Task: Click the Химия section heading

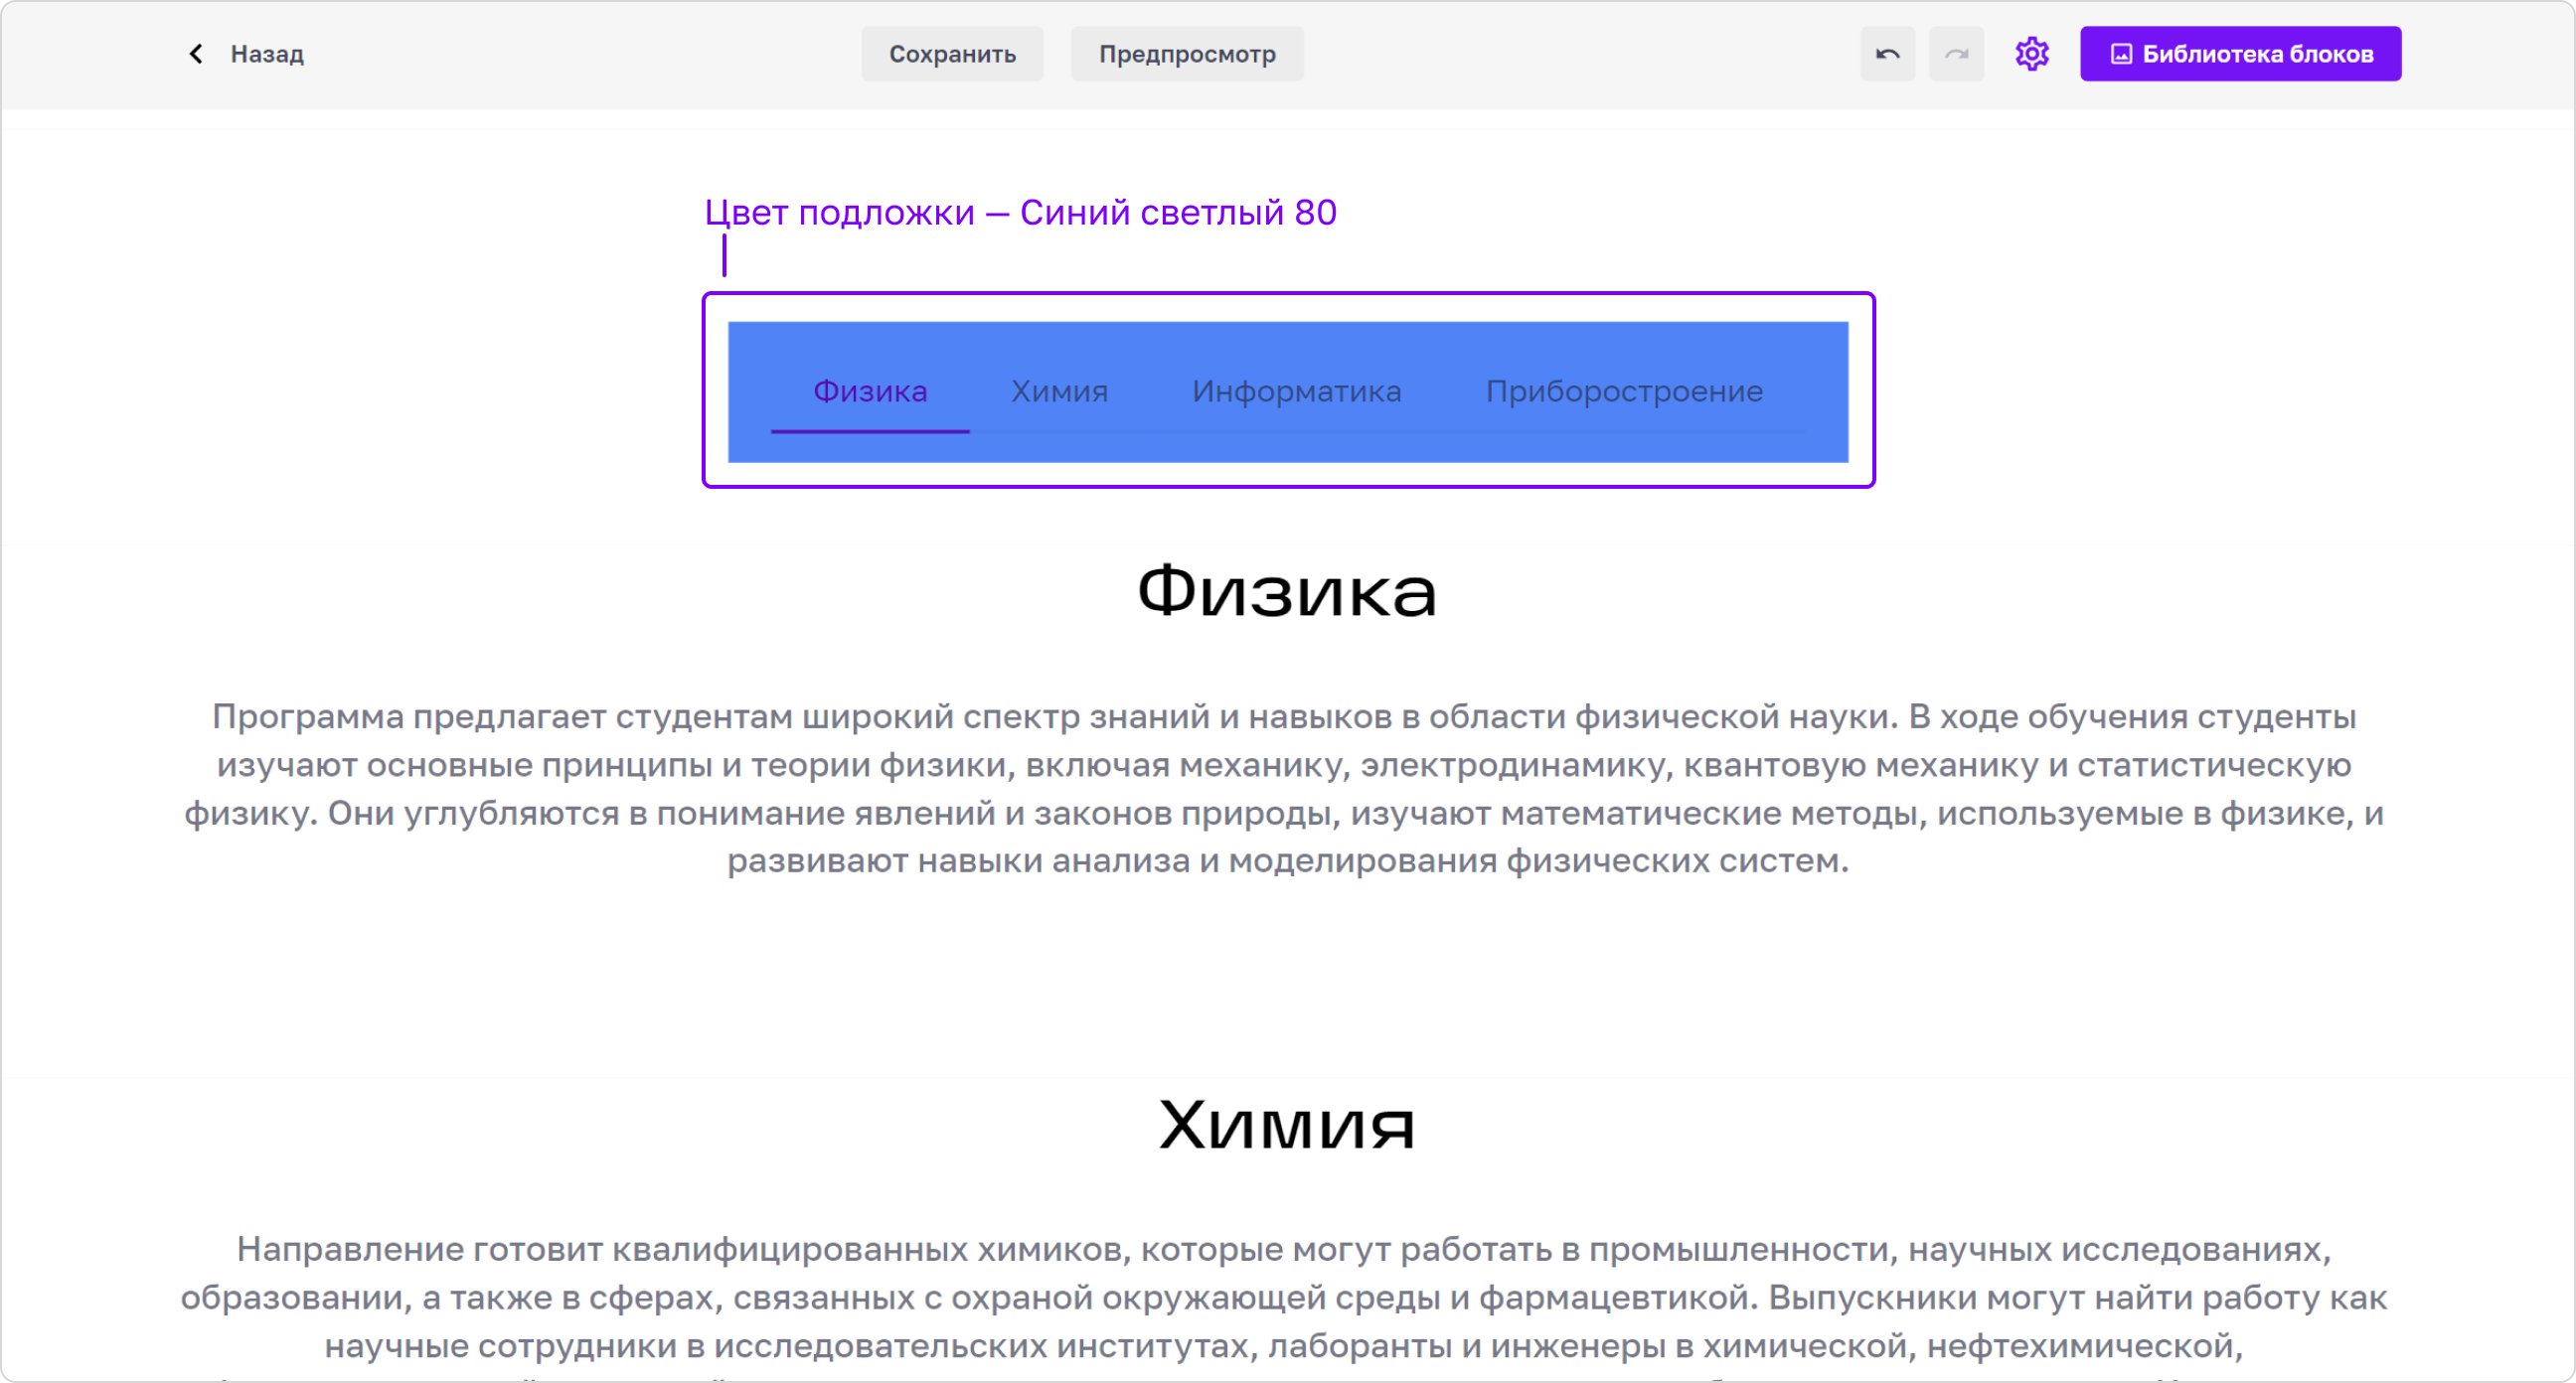Action: (1287, 1125)
